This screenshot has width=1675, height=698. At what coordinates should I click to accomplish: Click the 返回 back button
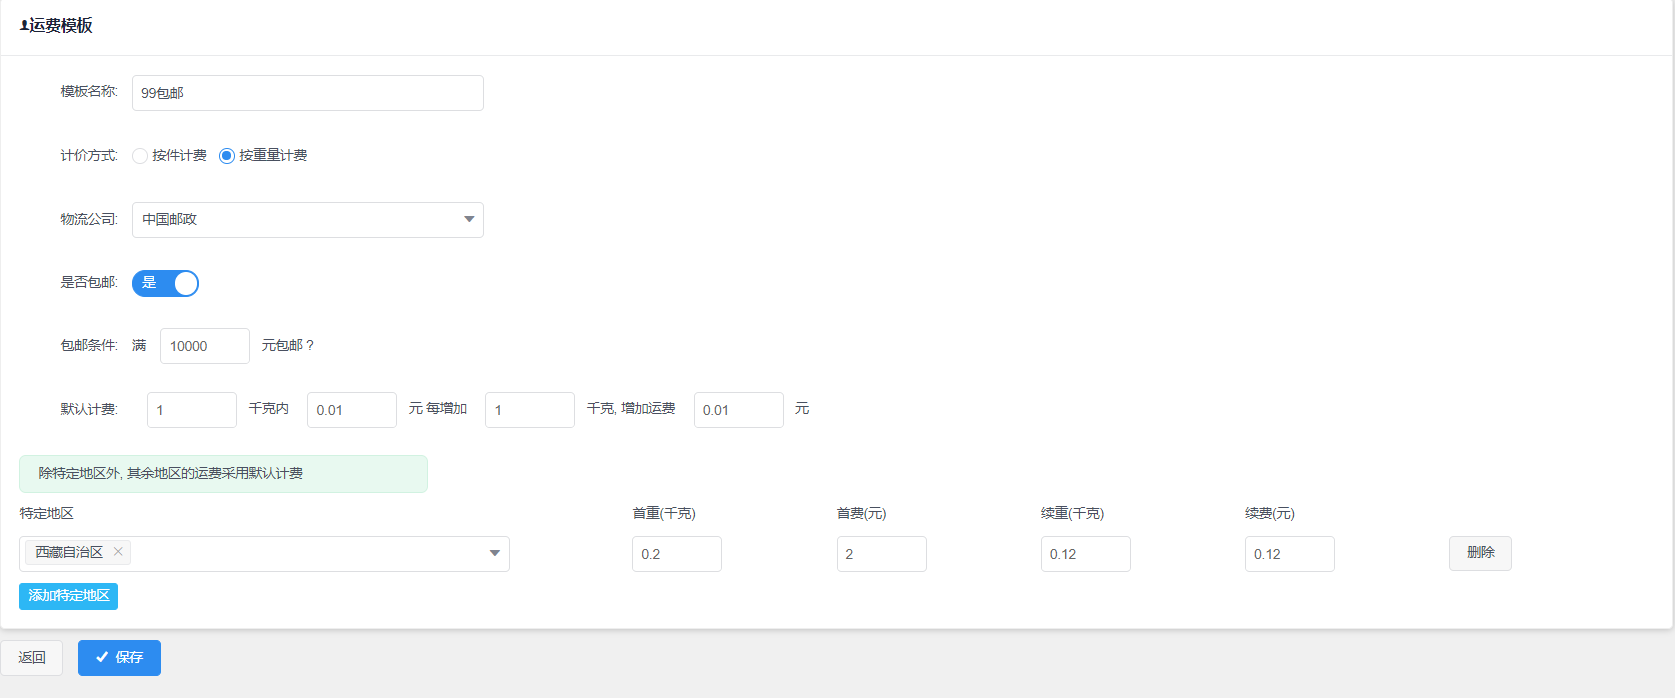tap(32, 658)
